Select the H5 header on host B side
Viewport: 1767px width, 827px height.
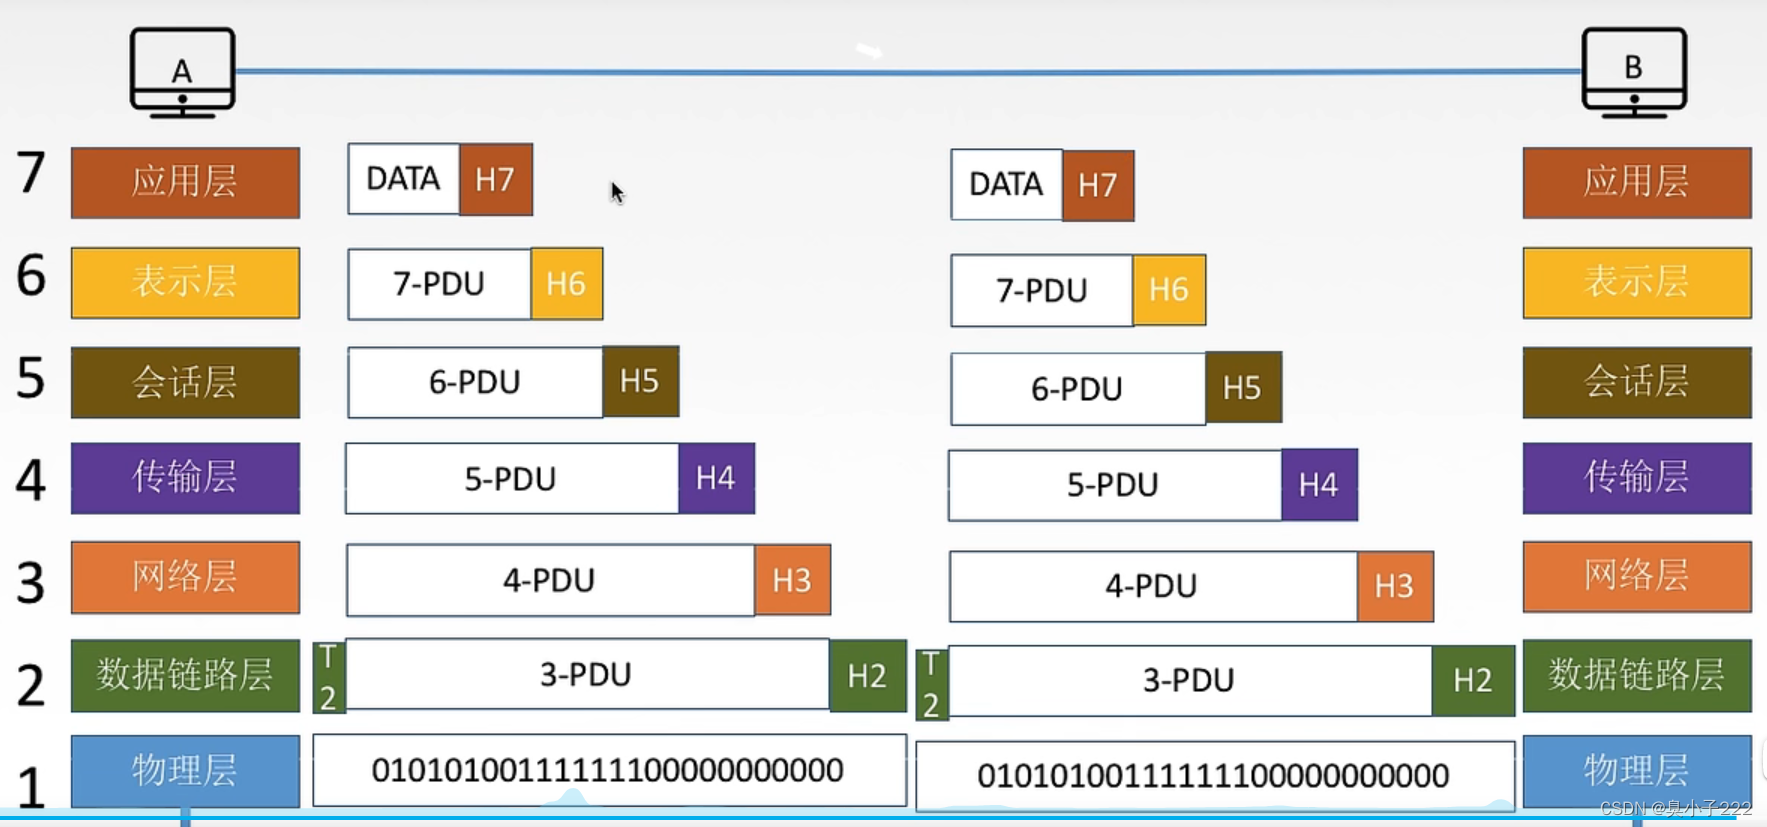click(x=1244, y=387)
